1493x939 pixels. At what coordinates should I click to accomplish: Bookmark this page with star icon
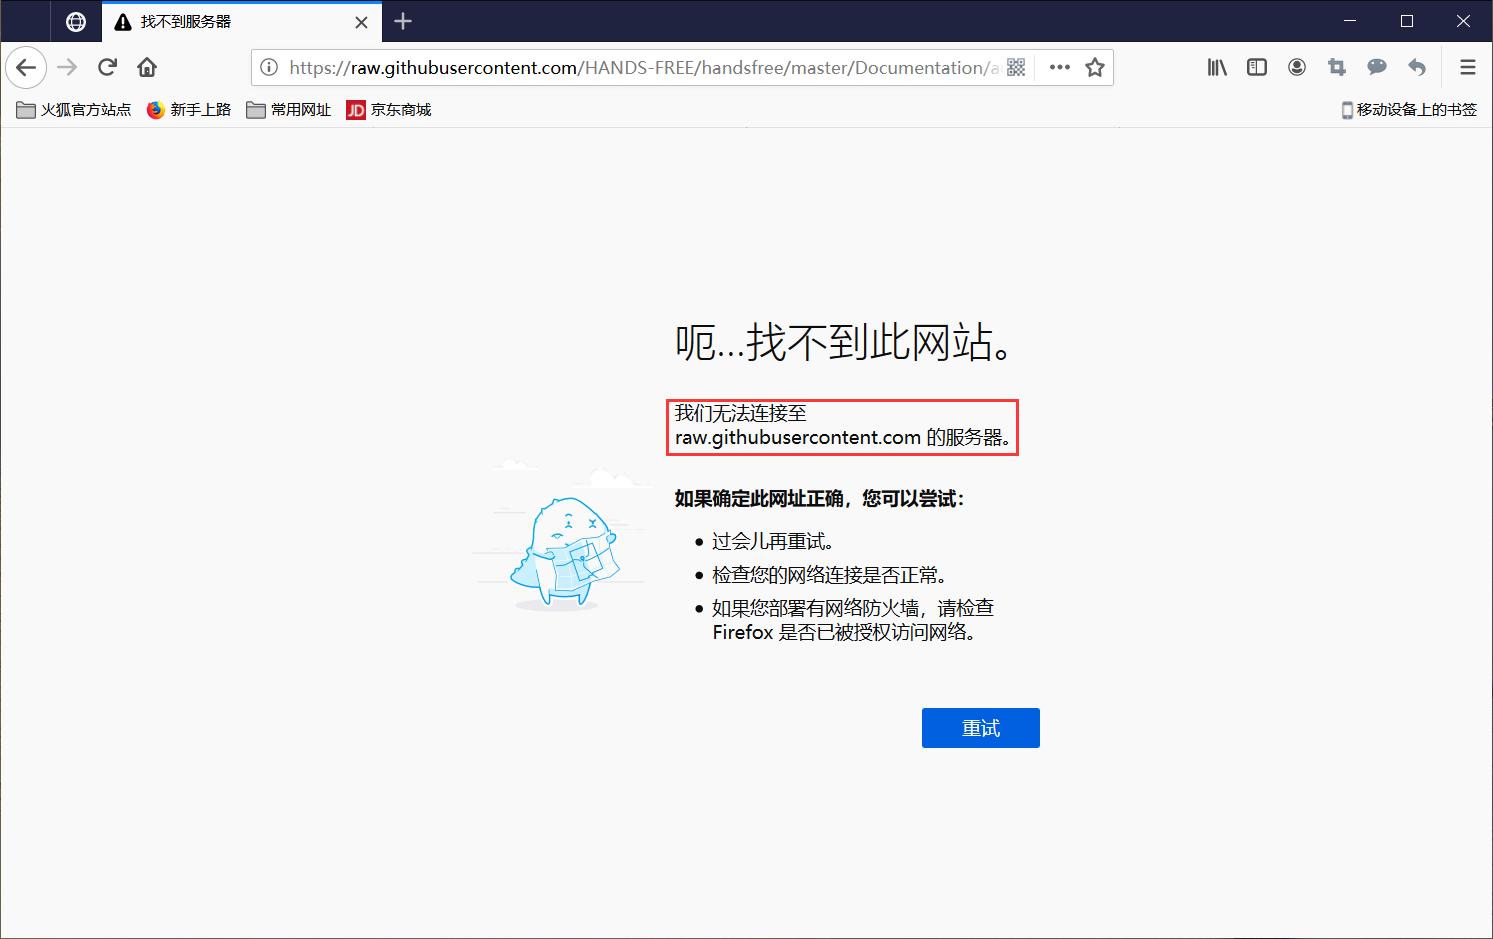point(1095,68)
